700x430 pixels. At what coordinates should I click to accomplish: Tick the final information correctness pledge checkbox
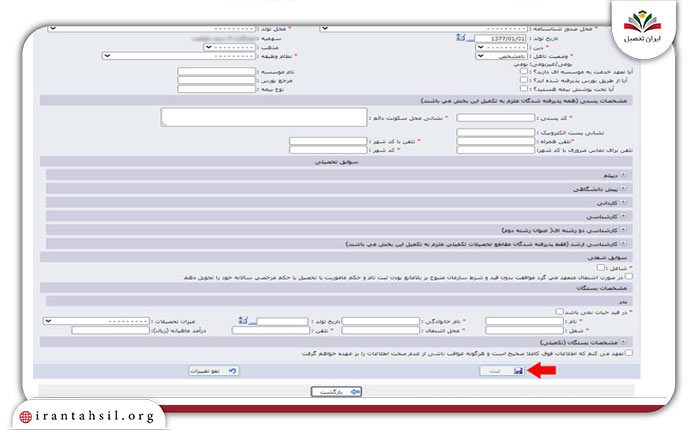coord(629,353)
